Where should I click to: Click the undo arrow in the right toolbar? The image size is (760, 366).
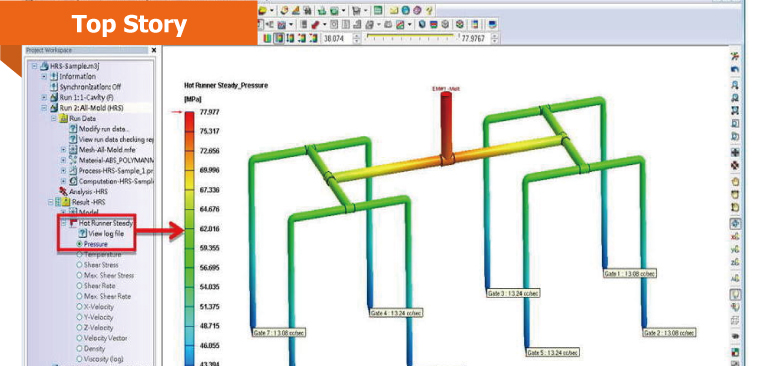[x=735, y=70]
